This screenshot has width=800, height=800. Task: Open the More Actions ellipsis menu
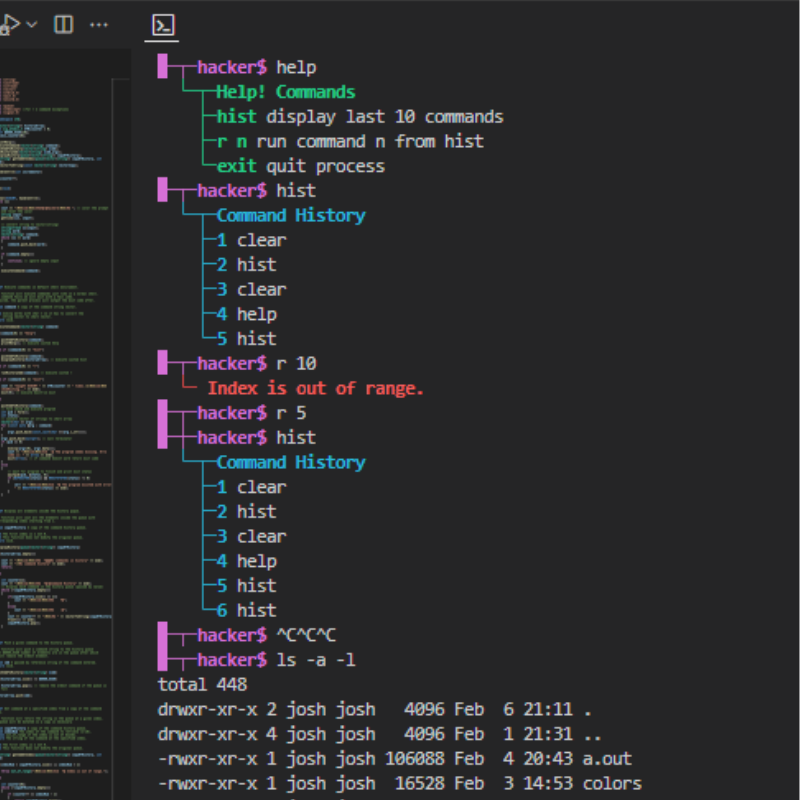[99, 24]
